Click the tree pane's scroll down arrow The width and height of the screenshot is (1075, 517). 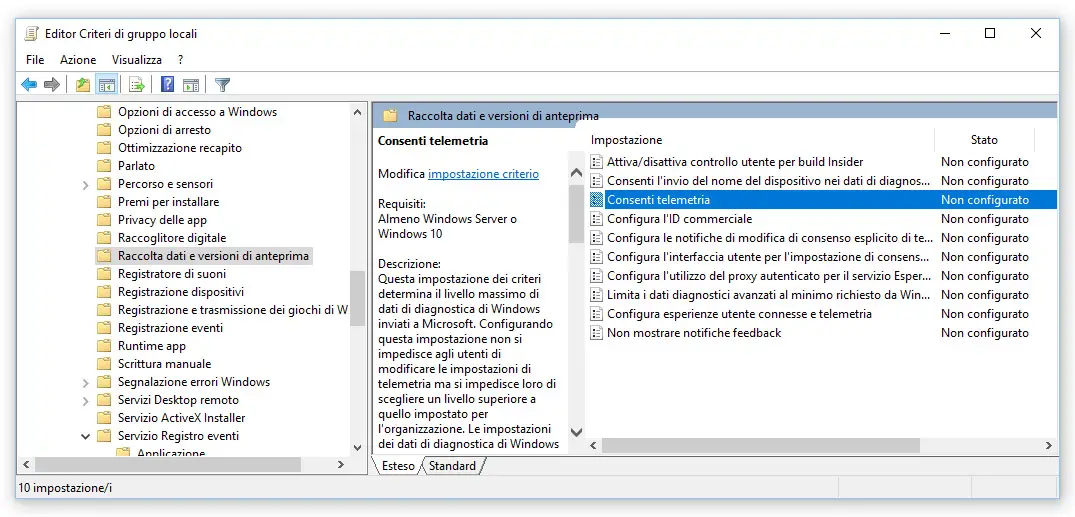coord(358,447)
